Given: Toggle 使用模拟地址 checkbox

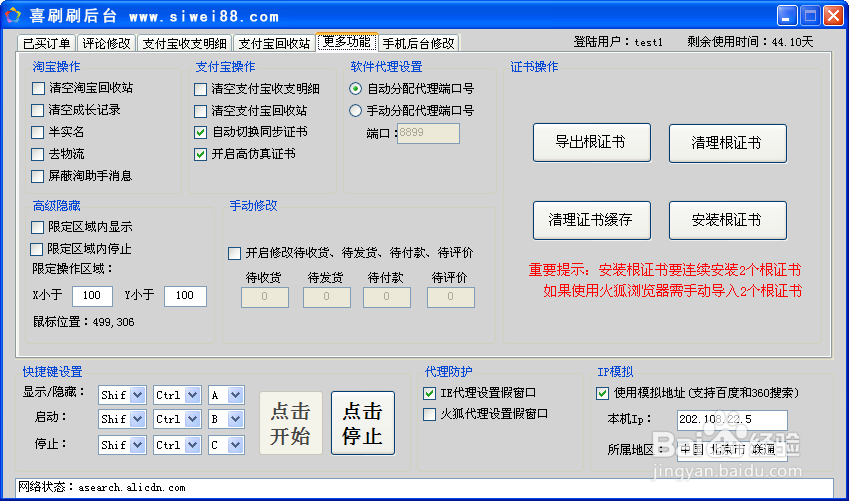Looking at the screenshot, I should (x=603, y=393).
